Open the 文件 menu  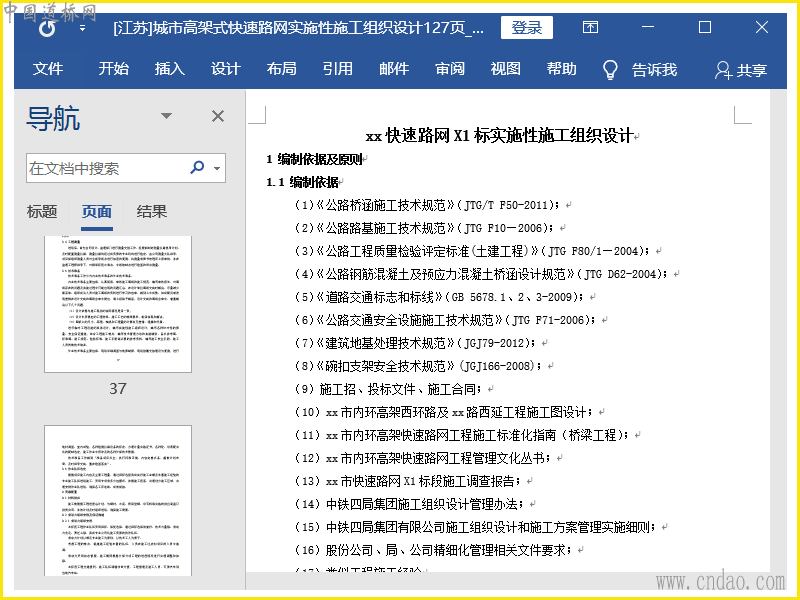coord(48,69)
